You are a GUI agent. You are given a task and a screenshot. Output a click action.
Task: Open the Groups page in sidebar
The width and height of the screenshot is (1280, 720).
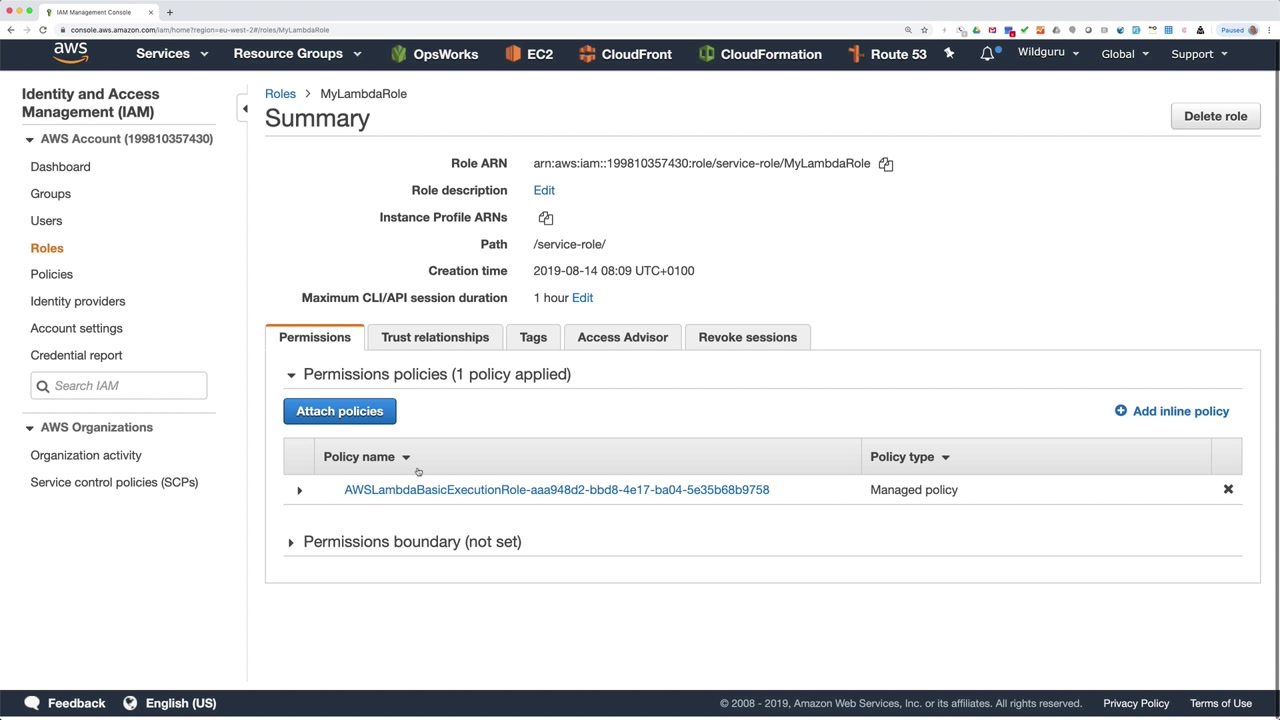coord(50,194)
